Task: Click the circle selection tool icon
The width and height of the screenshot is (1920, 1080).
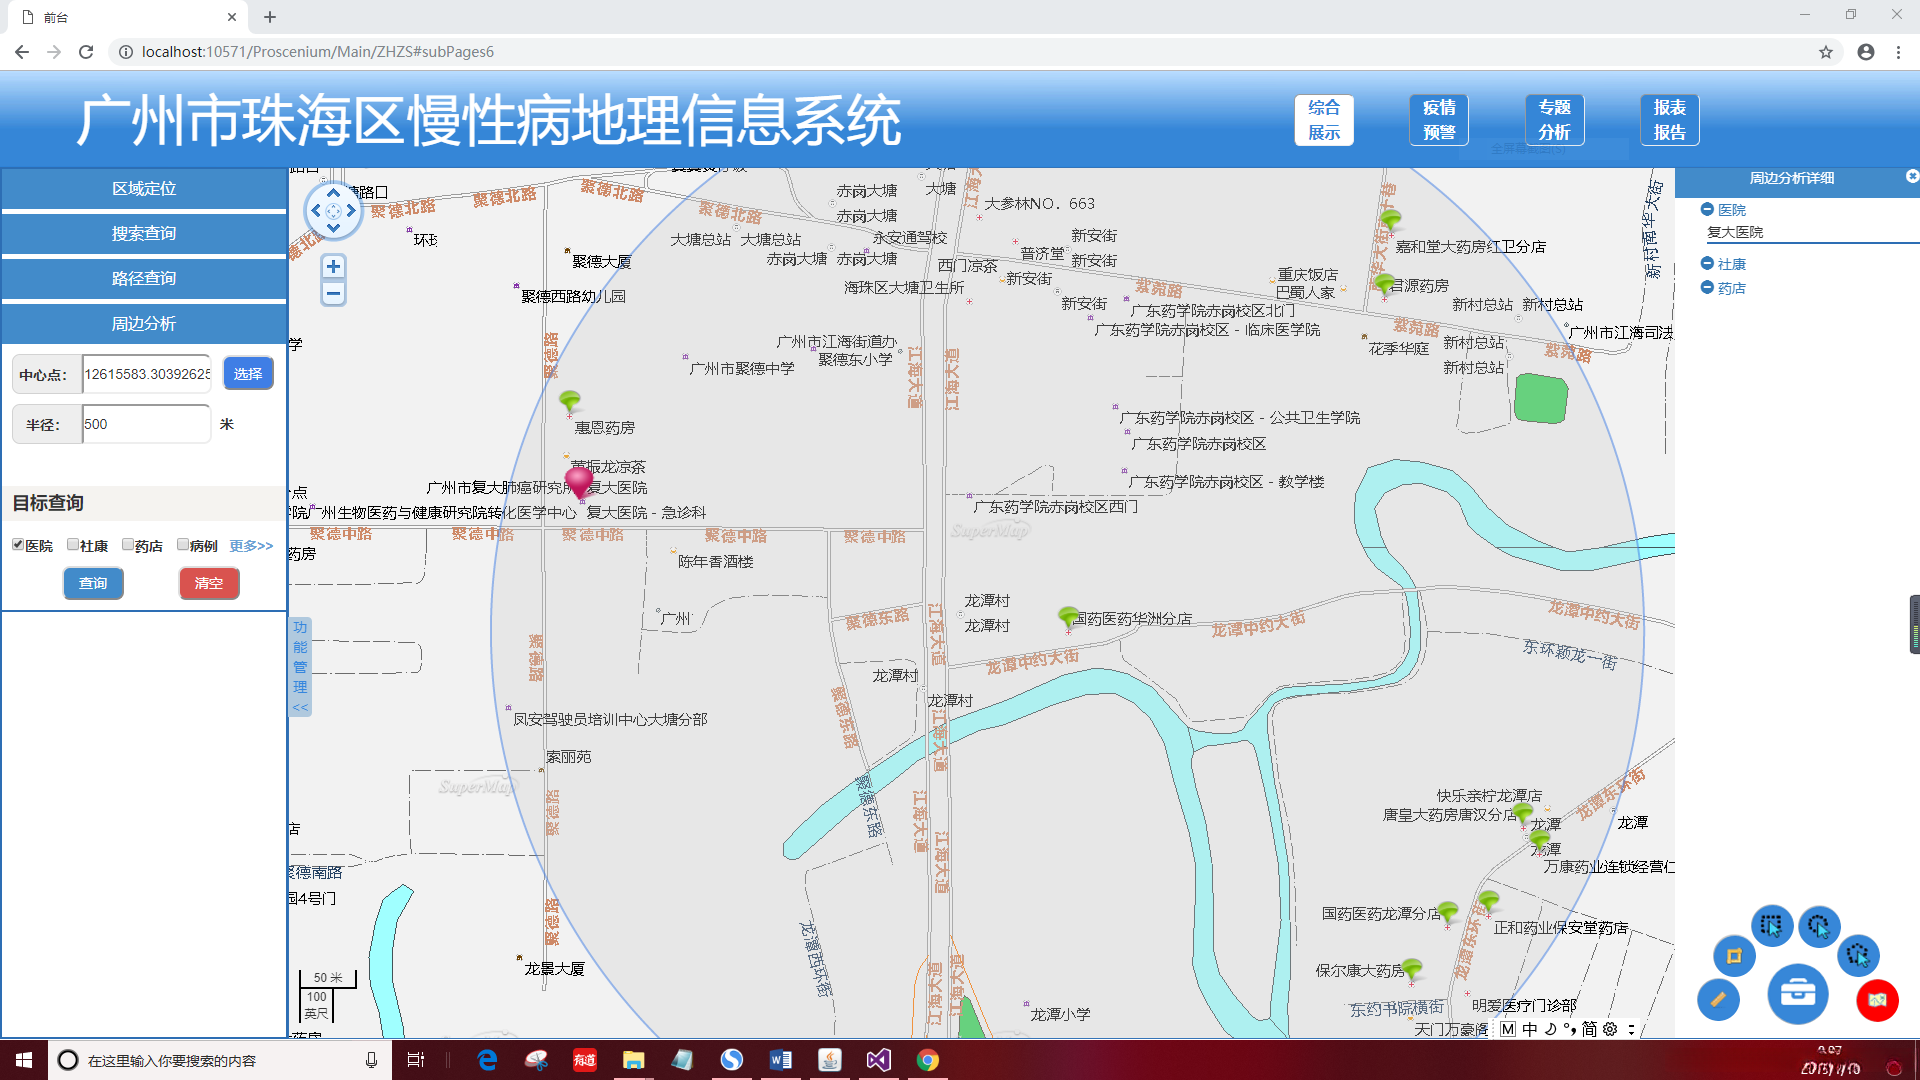Action: (1818, 926)
